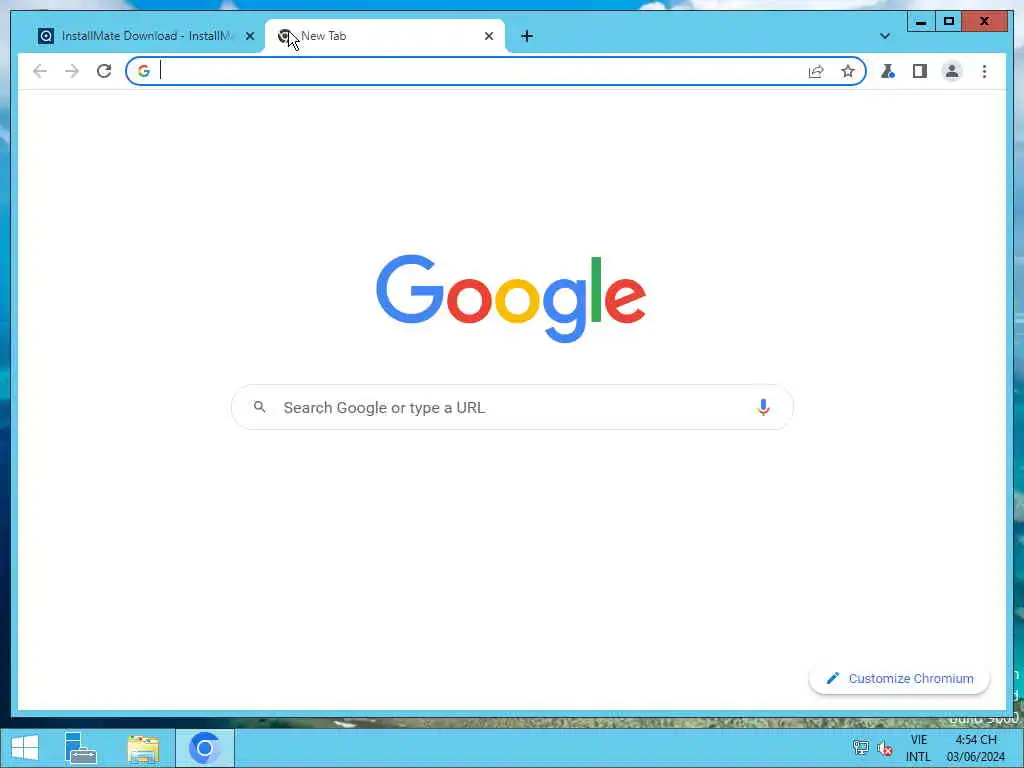1024x768 pixels.
Task: Open the profile avatar menu
Action: (x=952, y=71)
